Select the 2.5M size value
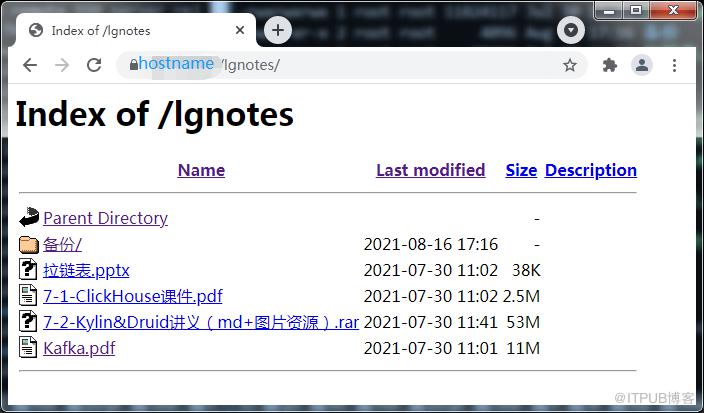Viewport: 704px width, 413px height. [521, 296]
